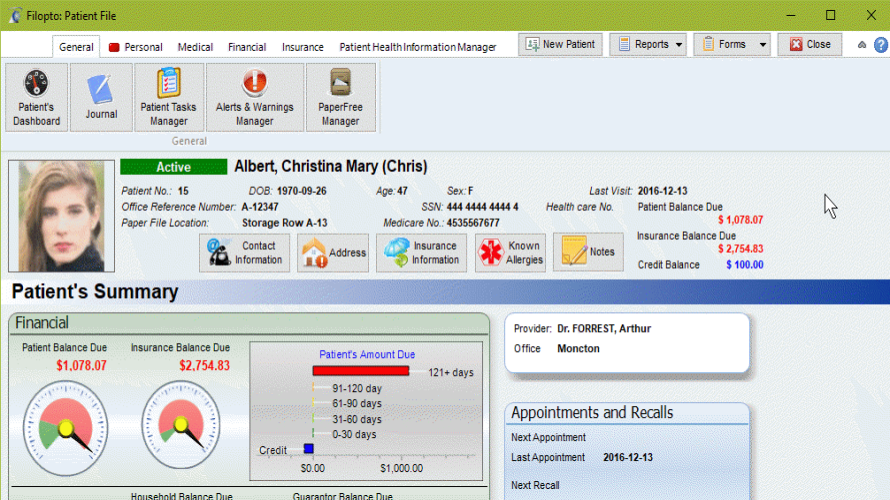
Task: Close the patient file with Close button
Action: (810, 44)
